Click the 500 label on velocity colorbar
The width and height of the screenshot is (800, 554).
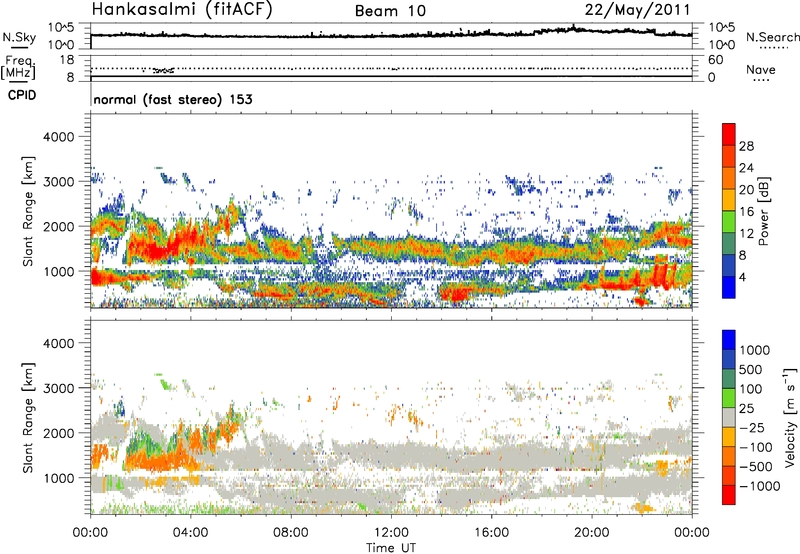click(x=751, y=369)
